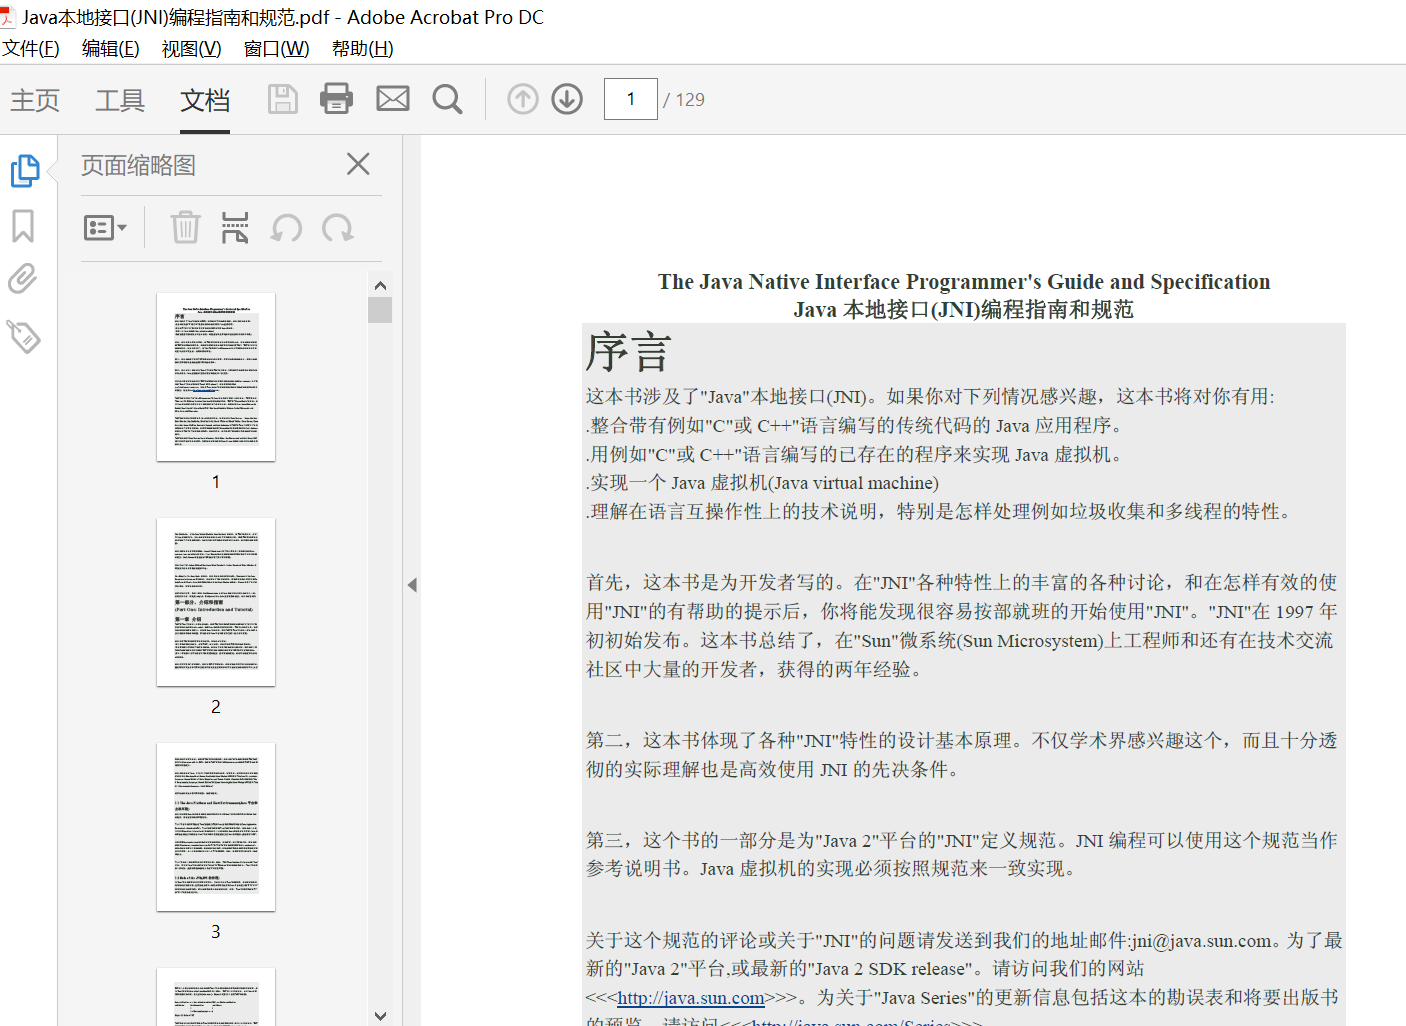
Task: Select the partially visible page 4 thumbnail
Action: pyautogui.click(x=216, y=997)
